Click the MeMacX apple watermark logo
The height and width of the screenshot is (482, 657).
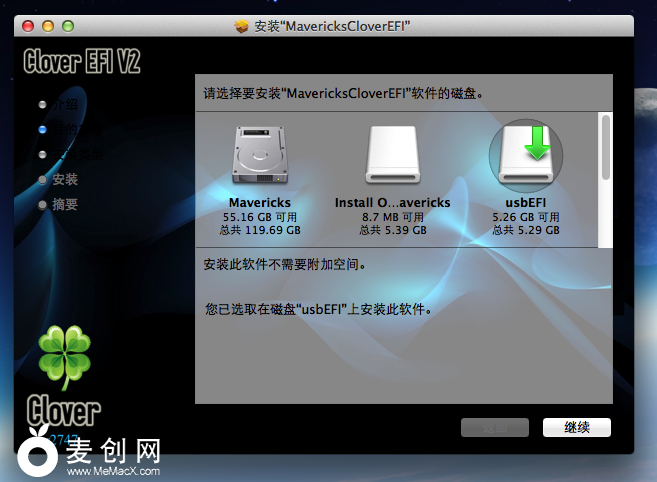pos(39,453)
